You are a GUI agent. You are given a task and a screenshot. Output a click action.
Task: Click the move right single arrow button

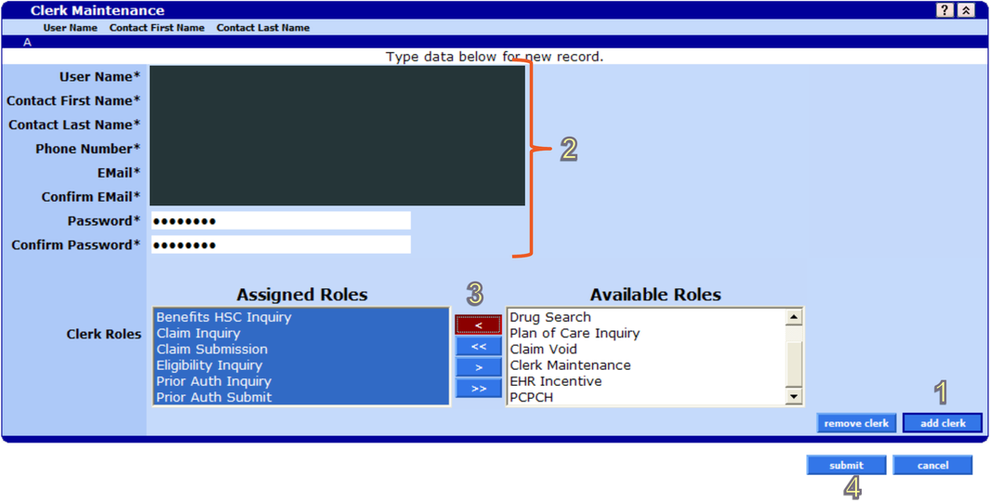(x=478, y=367)
